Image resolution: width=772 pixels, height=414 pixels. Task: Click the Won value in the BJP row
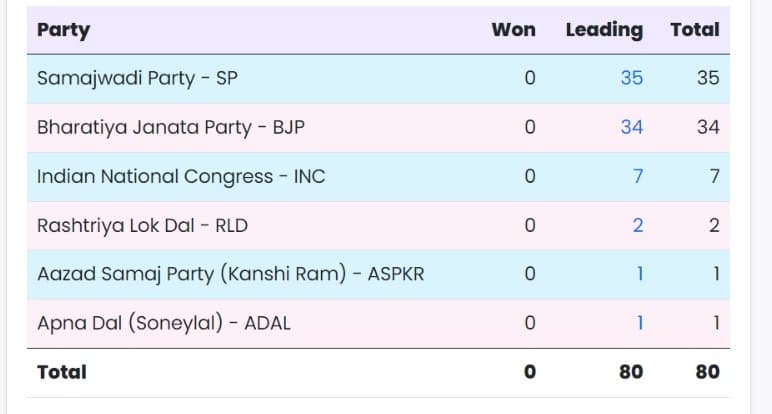click(530, 127)
